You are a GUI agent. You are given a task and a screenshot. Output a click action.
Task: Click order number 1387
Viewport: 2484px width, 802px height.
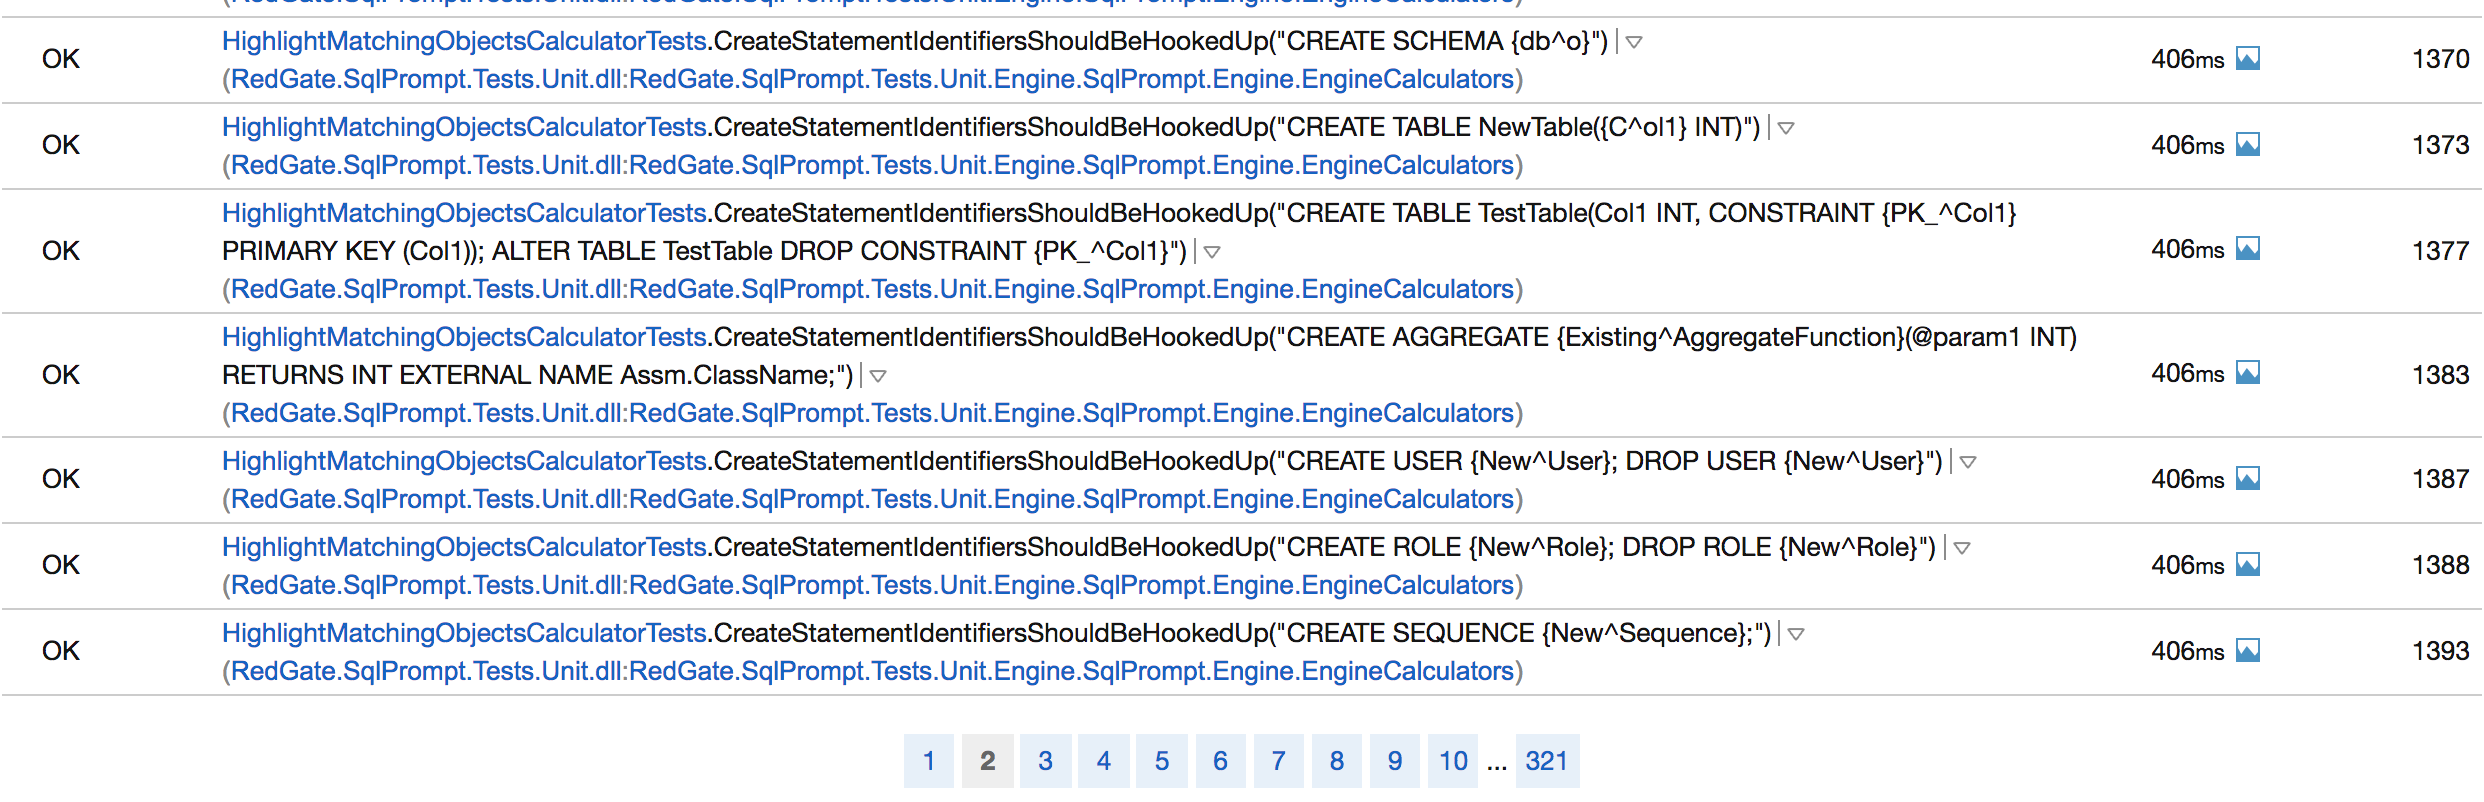point(2441,480)
